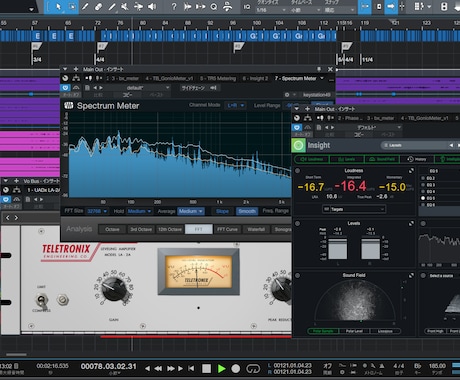Open the Loudness tab in Insight
The image size is (460, 380).
click(312, 159)
